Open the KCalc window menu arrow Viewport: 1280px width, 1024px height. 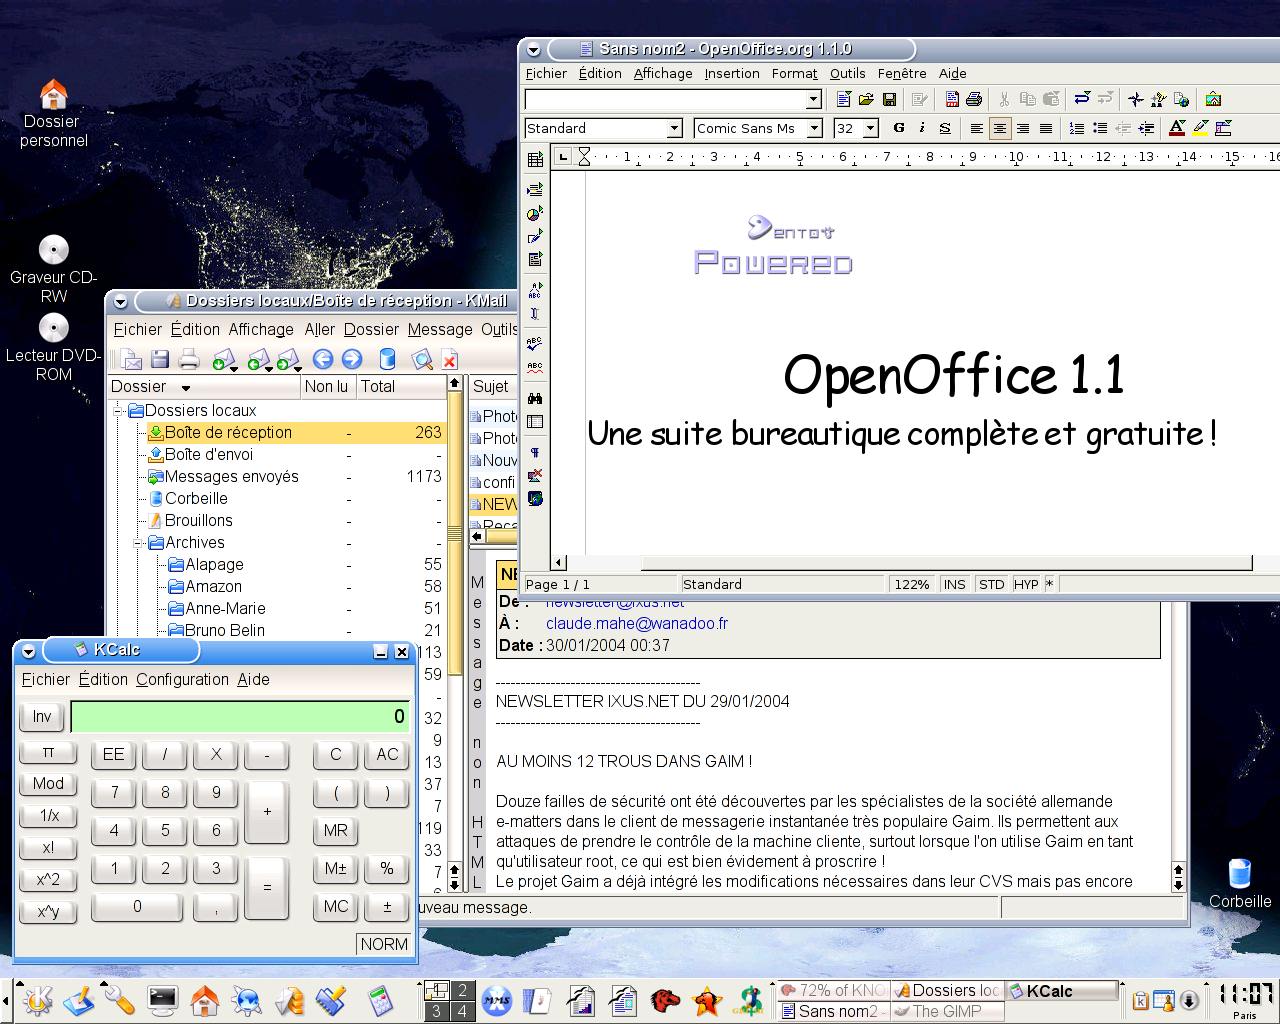[29, 651]
